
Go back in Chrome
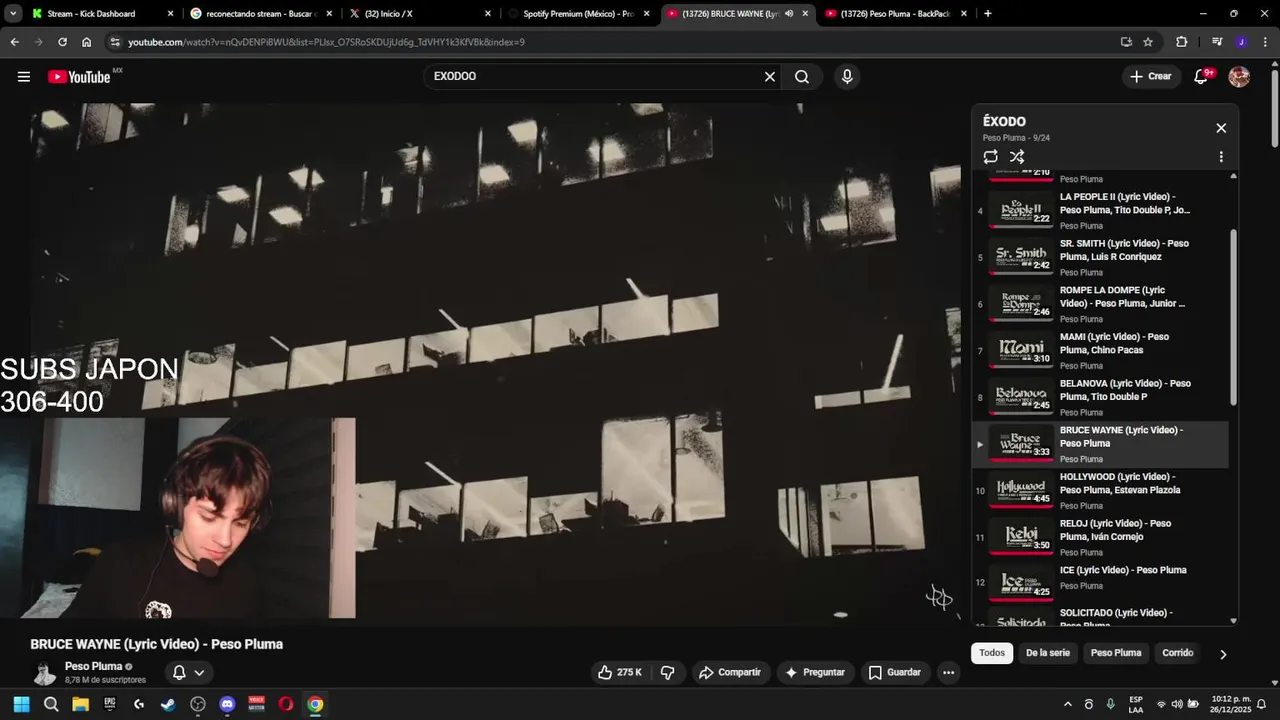point(15,42)
